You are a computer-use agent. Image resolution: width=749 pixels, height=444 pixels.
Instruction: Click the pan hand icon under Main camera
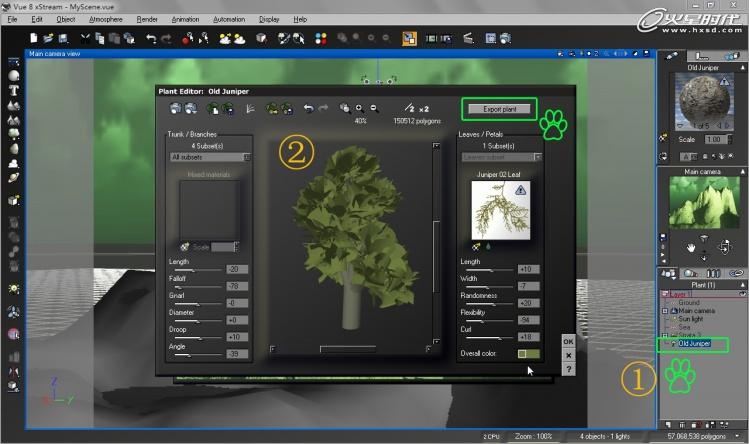[x=690, y=248]
